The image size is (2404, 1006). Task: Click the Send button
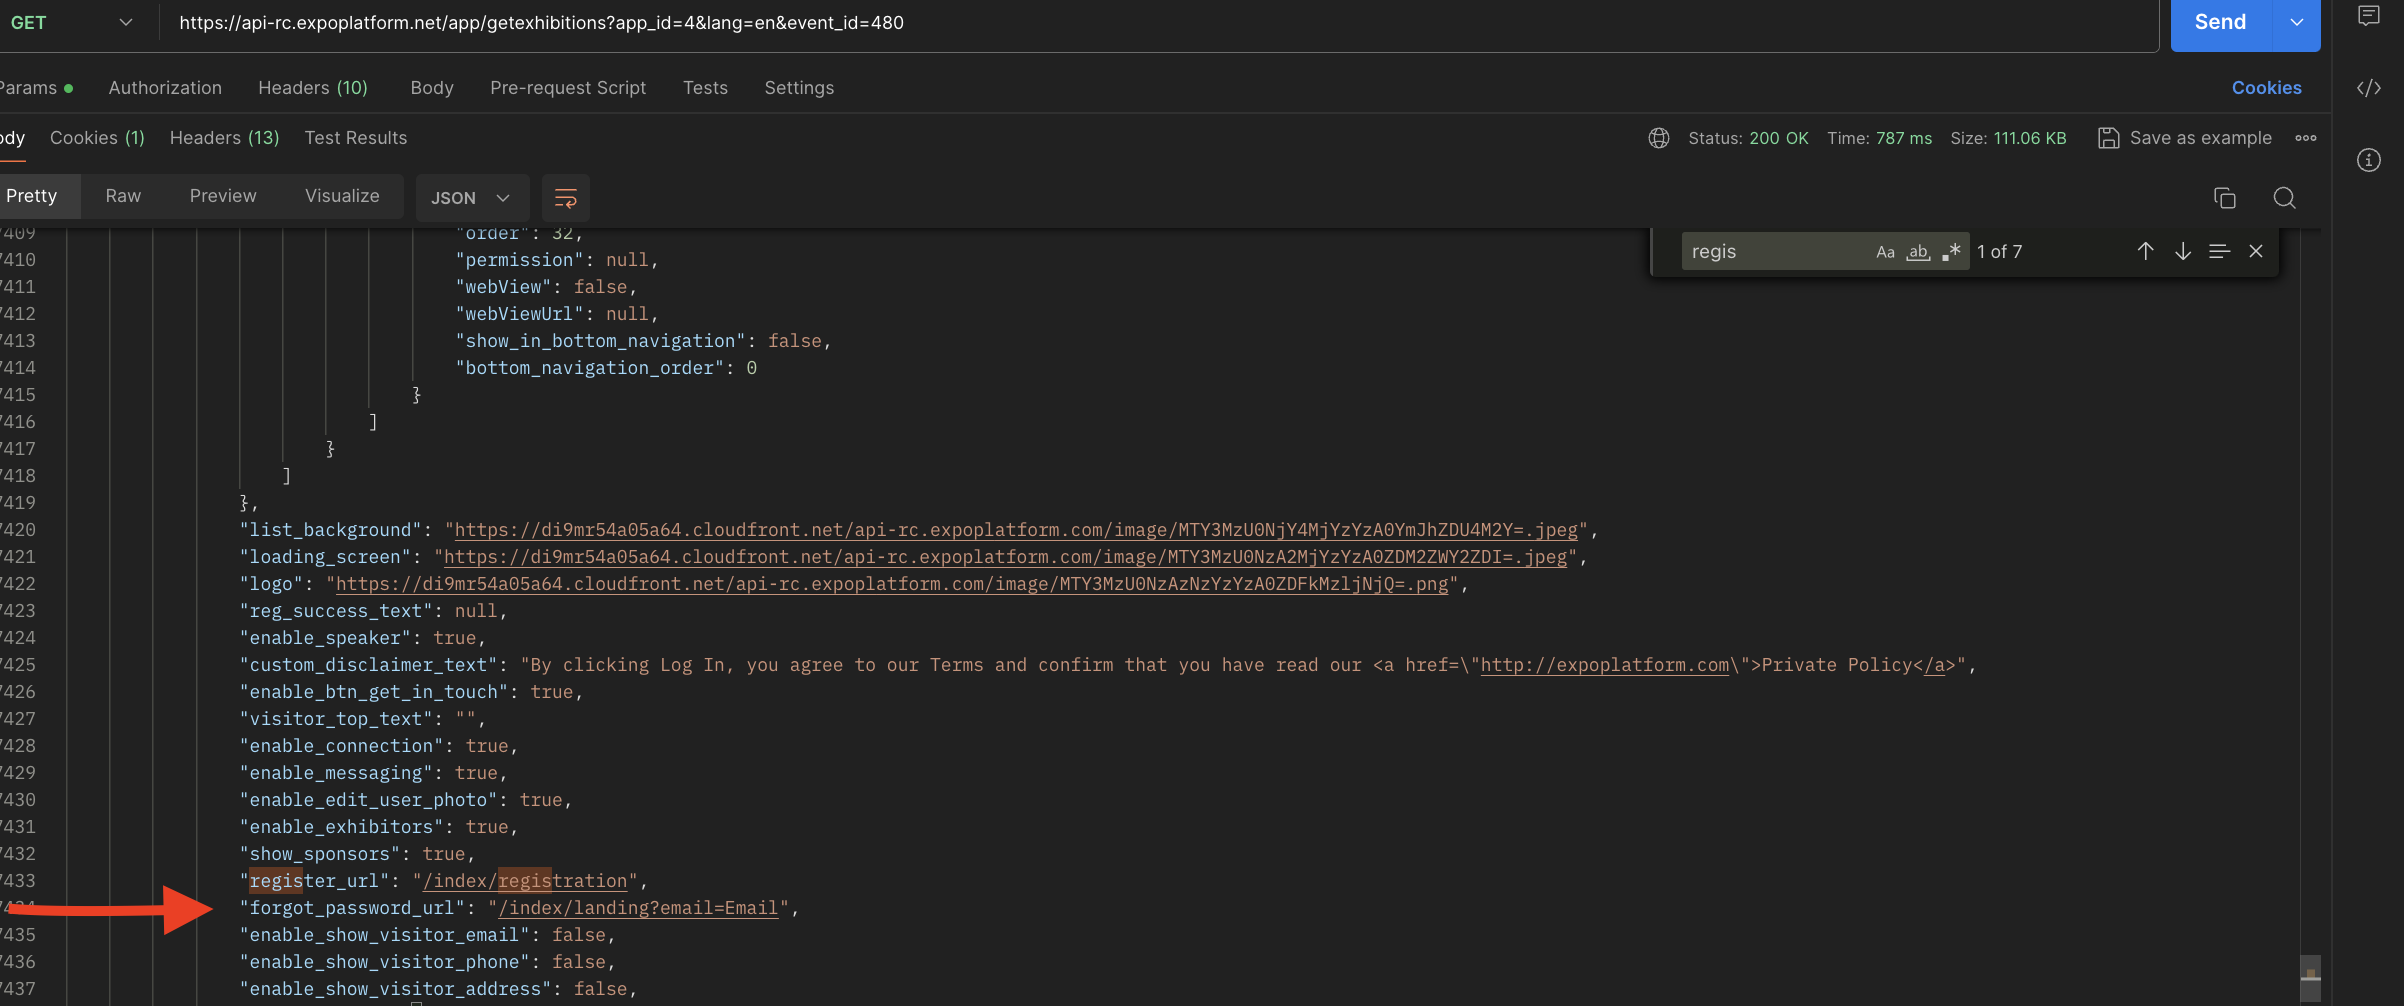(2220, 21)
